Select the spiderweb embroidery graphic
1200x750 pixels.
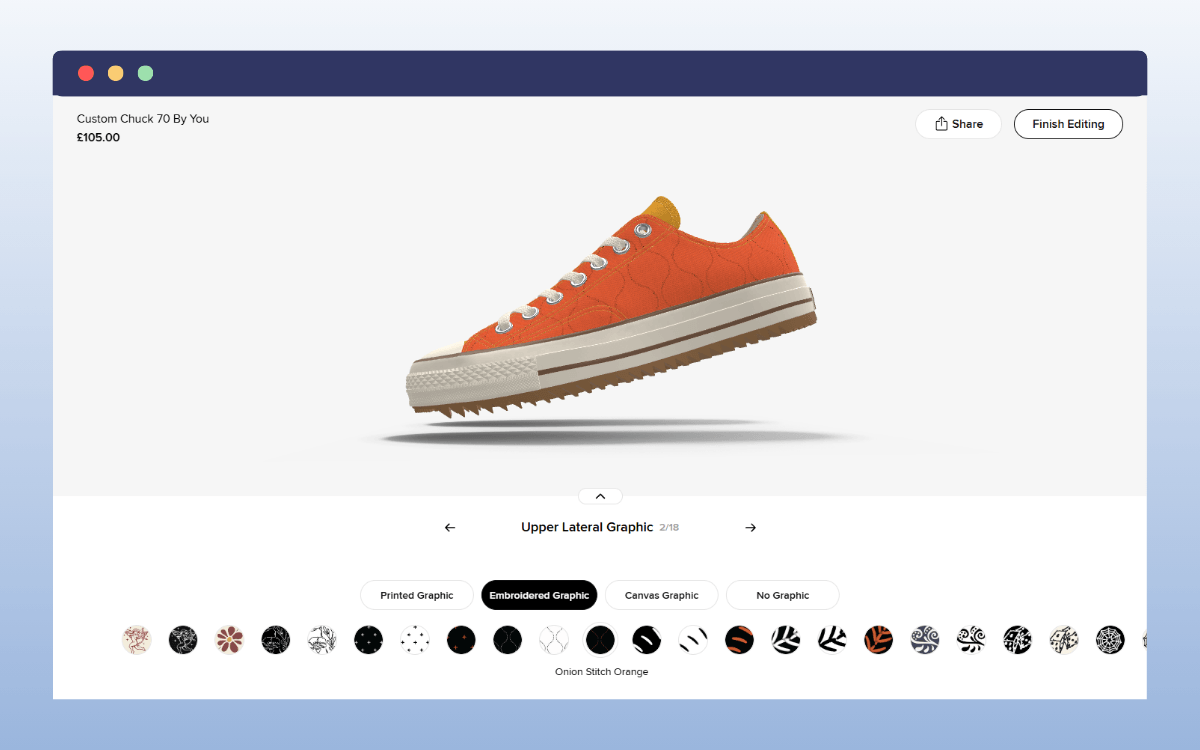pos(1108,640)
